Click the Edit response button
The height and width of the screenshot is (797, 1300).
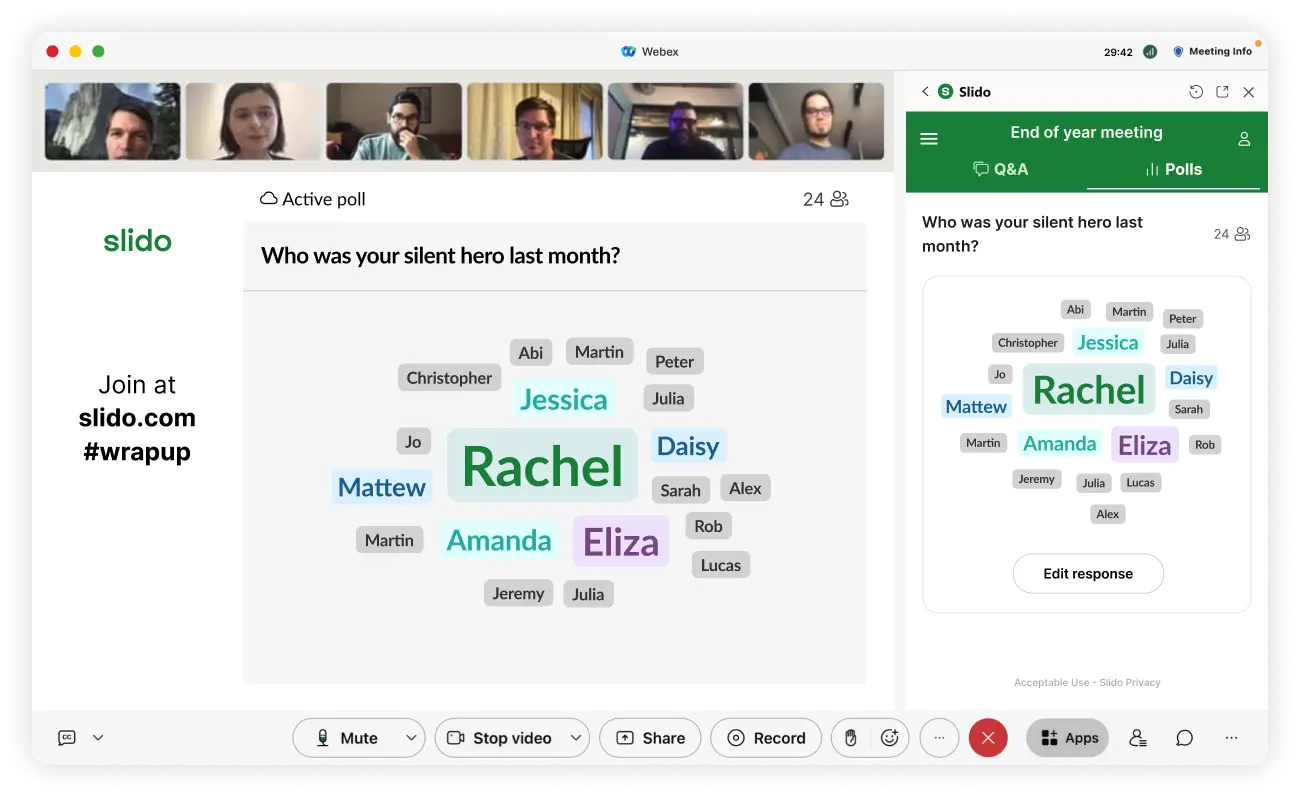pos(1088,574)
